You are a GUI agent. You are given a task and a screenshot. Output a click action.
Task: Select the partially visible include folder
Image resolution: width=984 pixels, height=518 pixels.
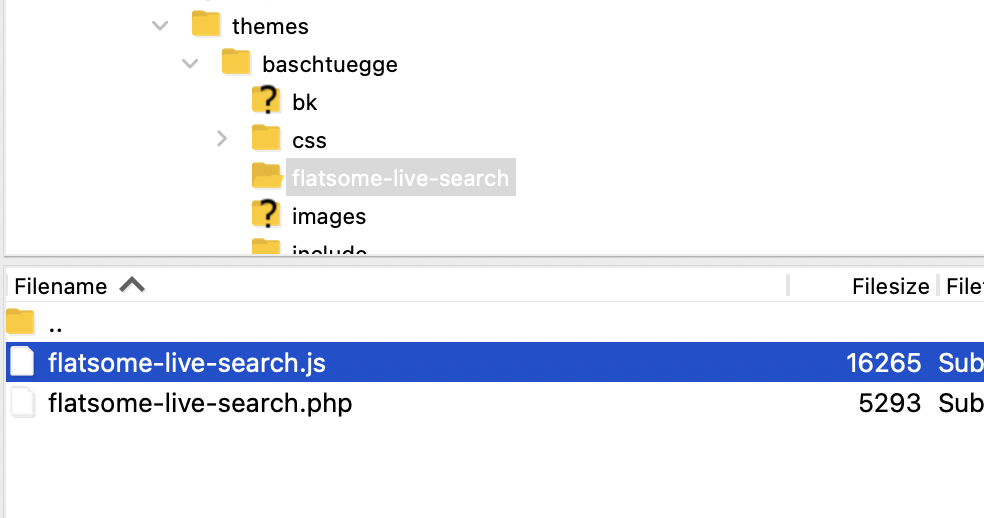(x=329, y=249)
